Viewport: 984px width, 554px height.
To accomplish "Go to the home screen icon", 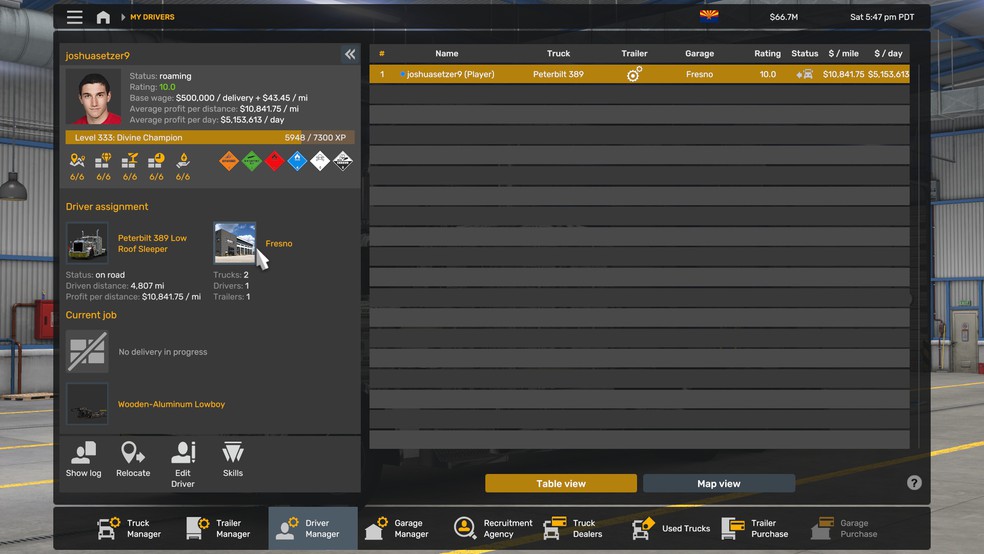I will click(103, 17).
